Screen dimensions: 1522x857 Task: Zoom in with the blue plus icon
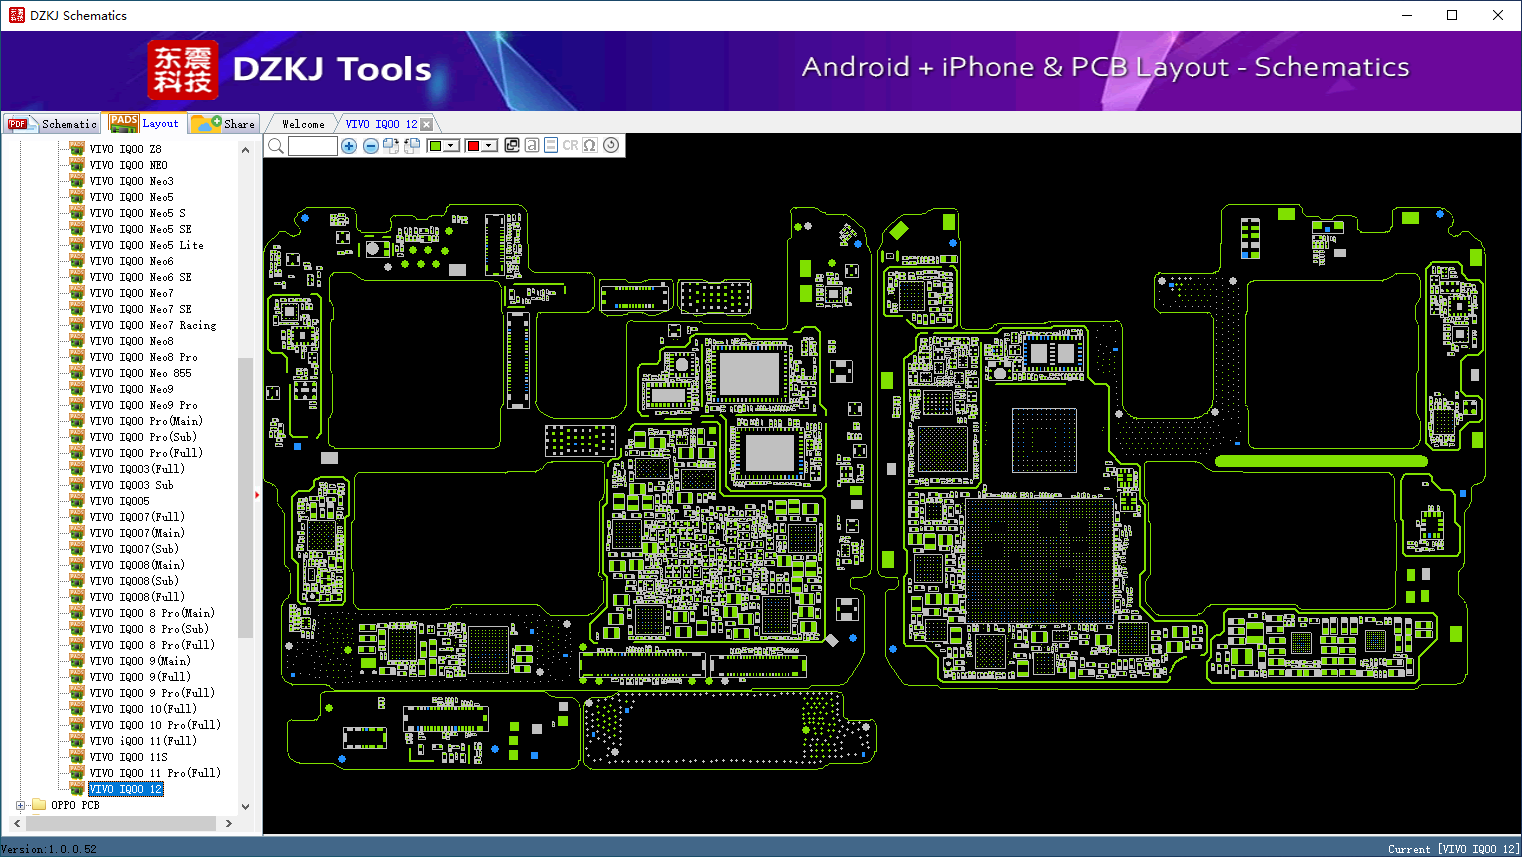[x=349, y=146]
